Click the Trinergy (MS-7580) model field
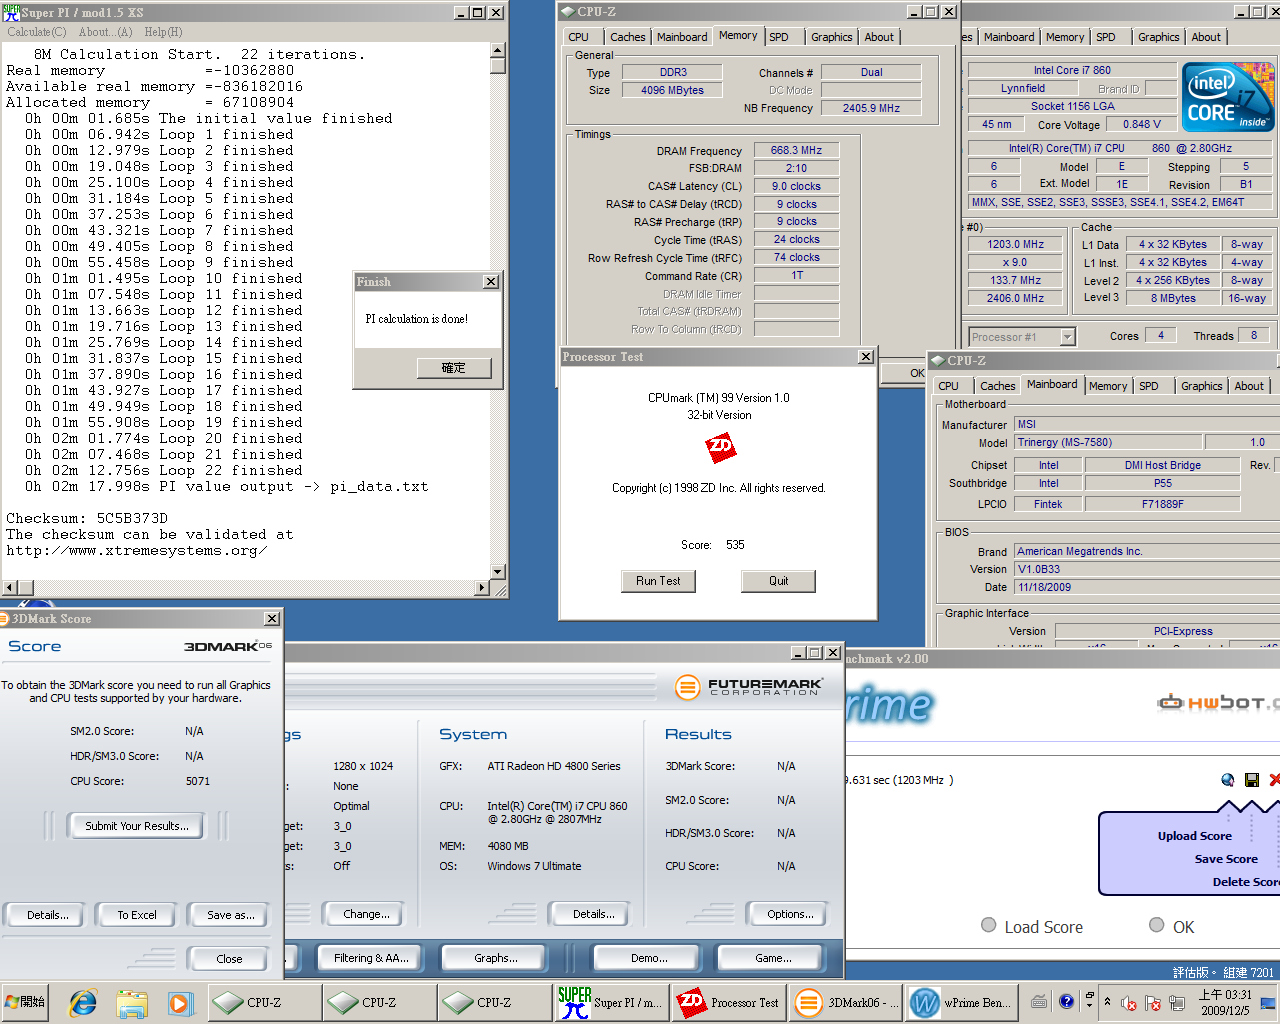Image resolution: width=1280 pixels, height=1024 pixels. point(1107,442)
